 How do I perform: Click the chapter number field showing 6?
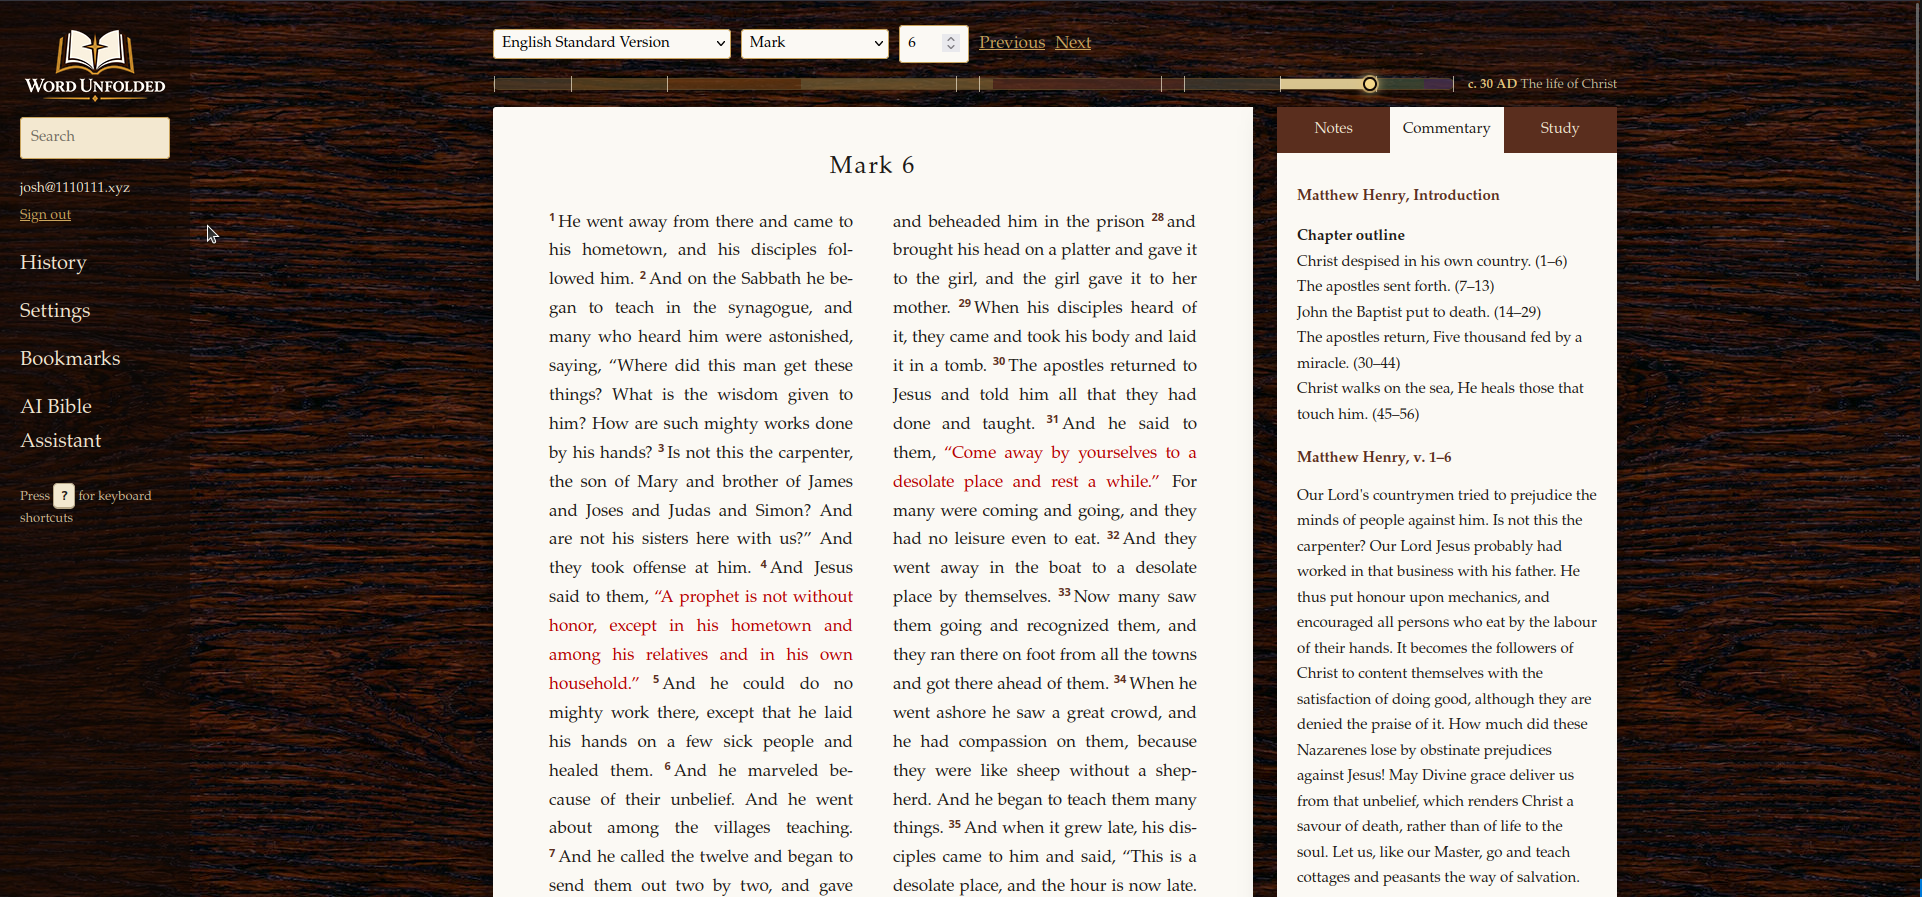(x=933, y=43)
